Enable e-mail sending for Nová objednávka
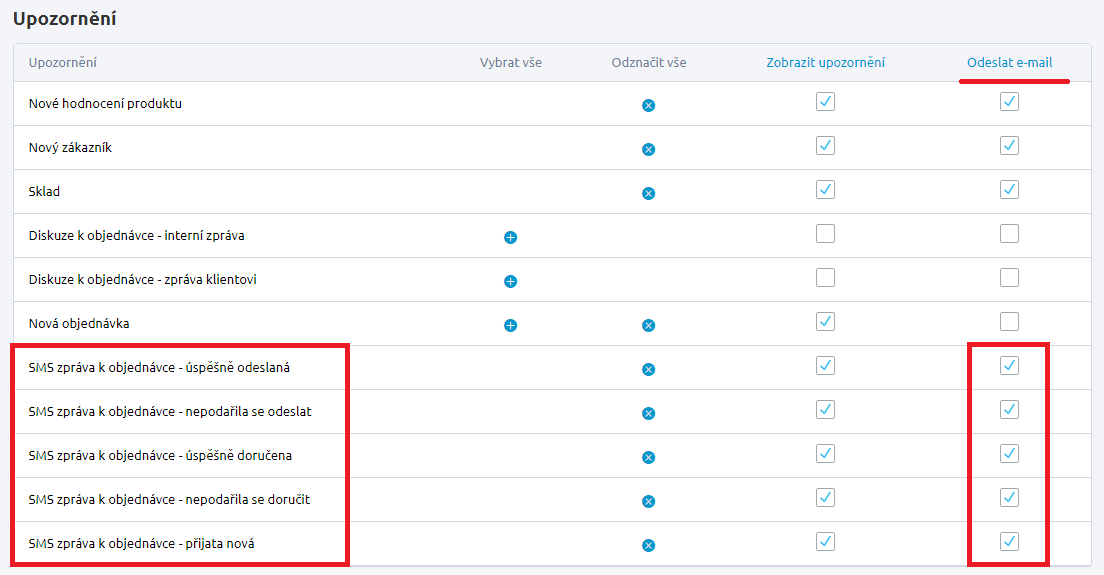Image resolution: width=1104 pixels, height=575 pixels. pyautogui.click(x=1009, y=321)
